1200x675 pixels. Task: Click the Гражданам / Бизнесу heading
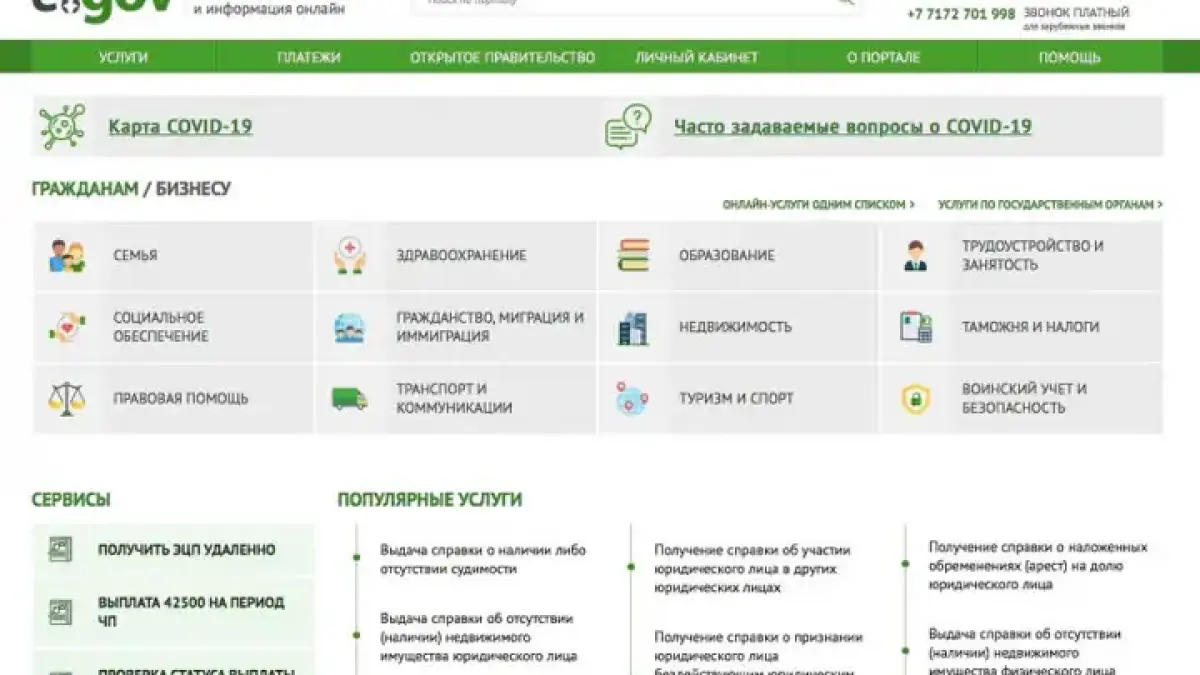click(x=131, y=188)
